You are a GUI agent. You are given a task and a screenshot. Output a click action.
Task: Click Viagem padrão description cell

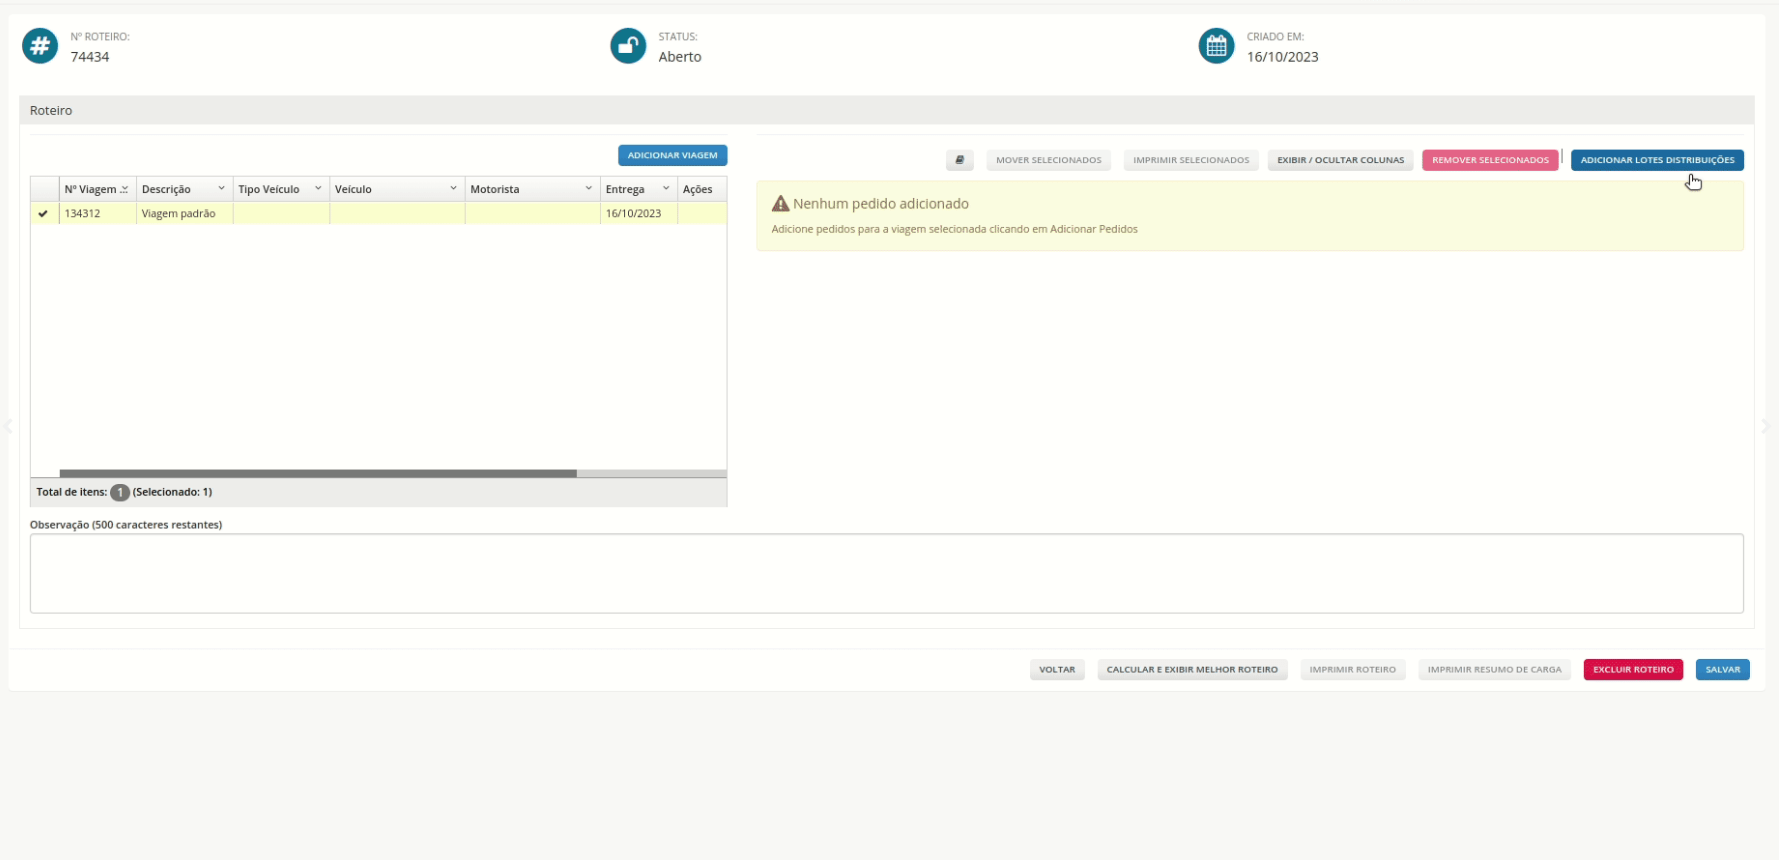184,213
